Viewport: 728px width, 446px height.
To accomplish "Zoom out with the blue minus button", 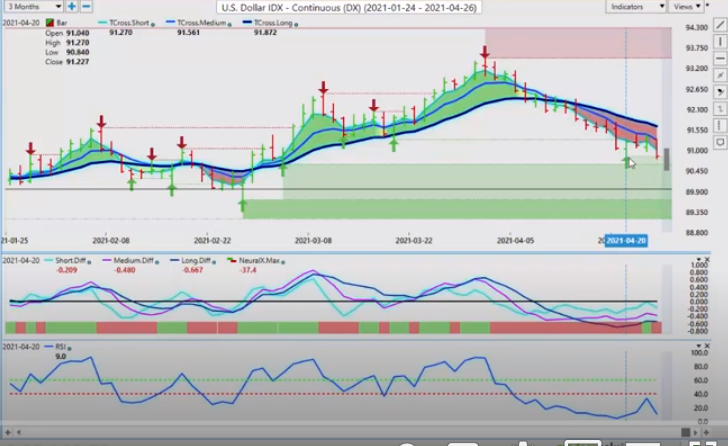I will pos(86,6).
